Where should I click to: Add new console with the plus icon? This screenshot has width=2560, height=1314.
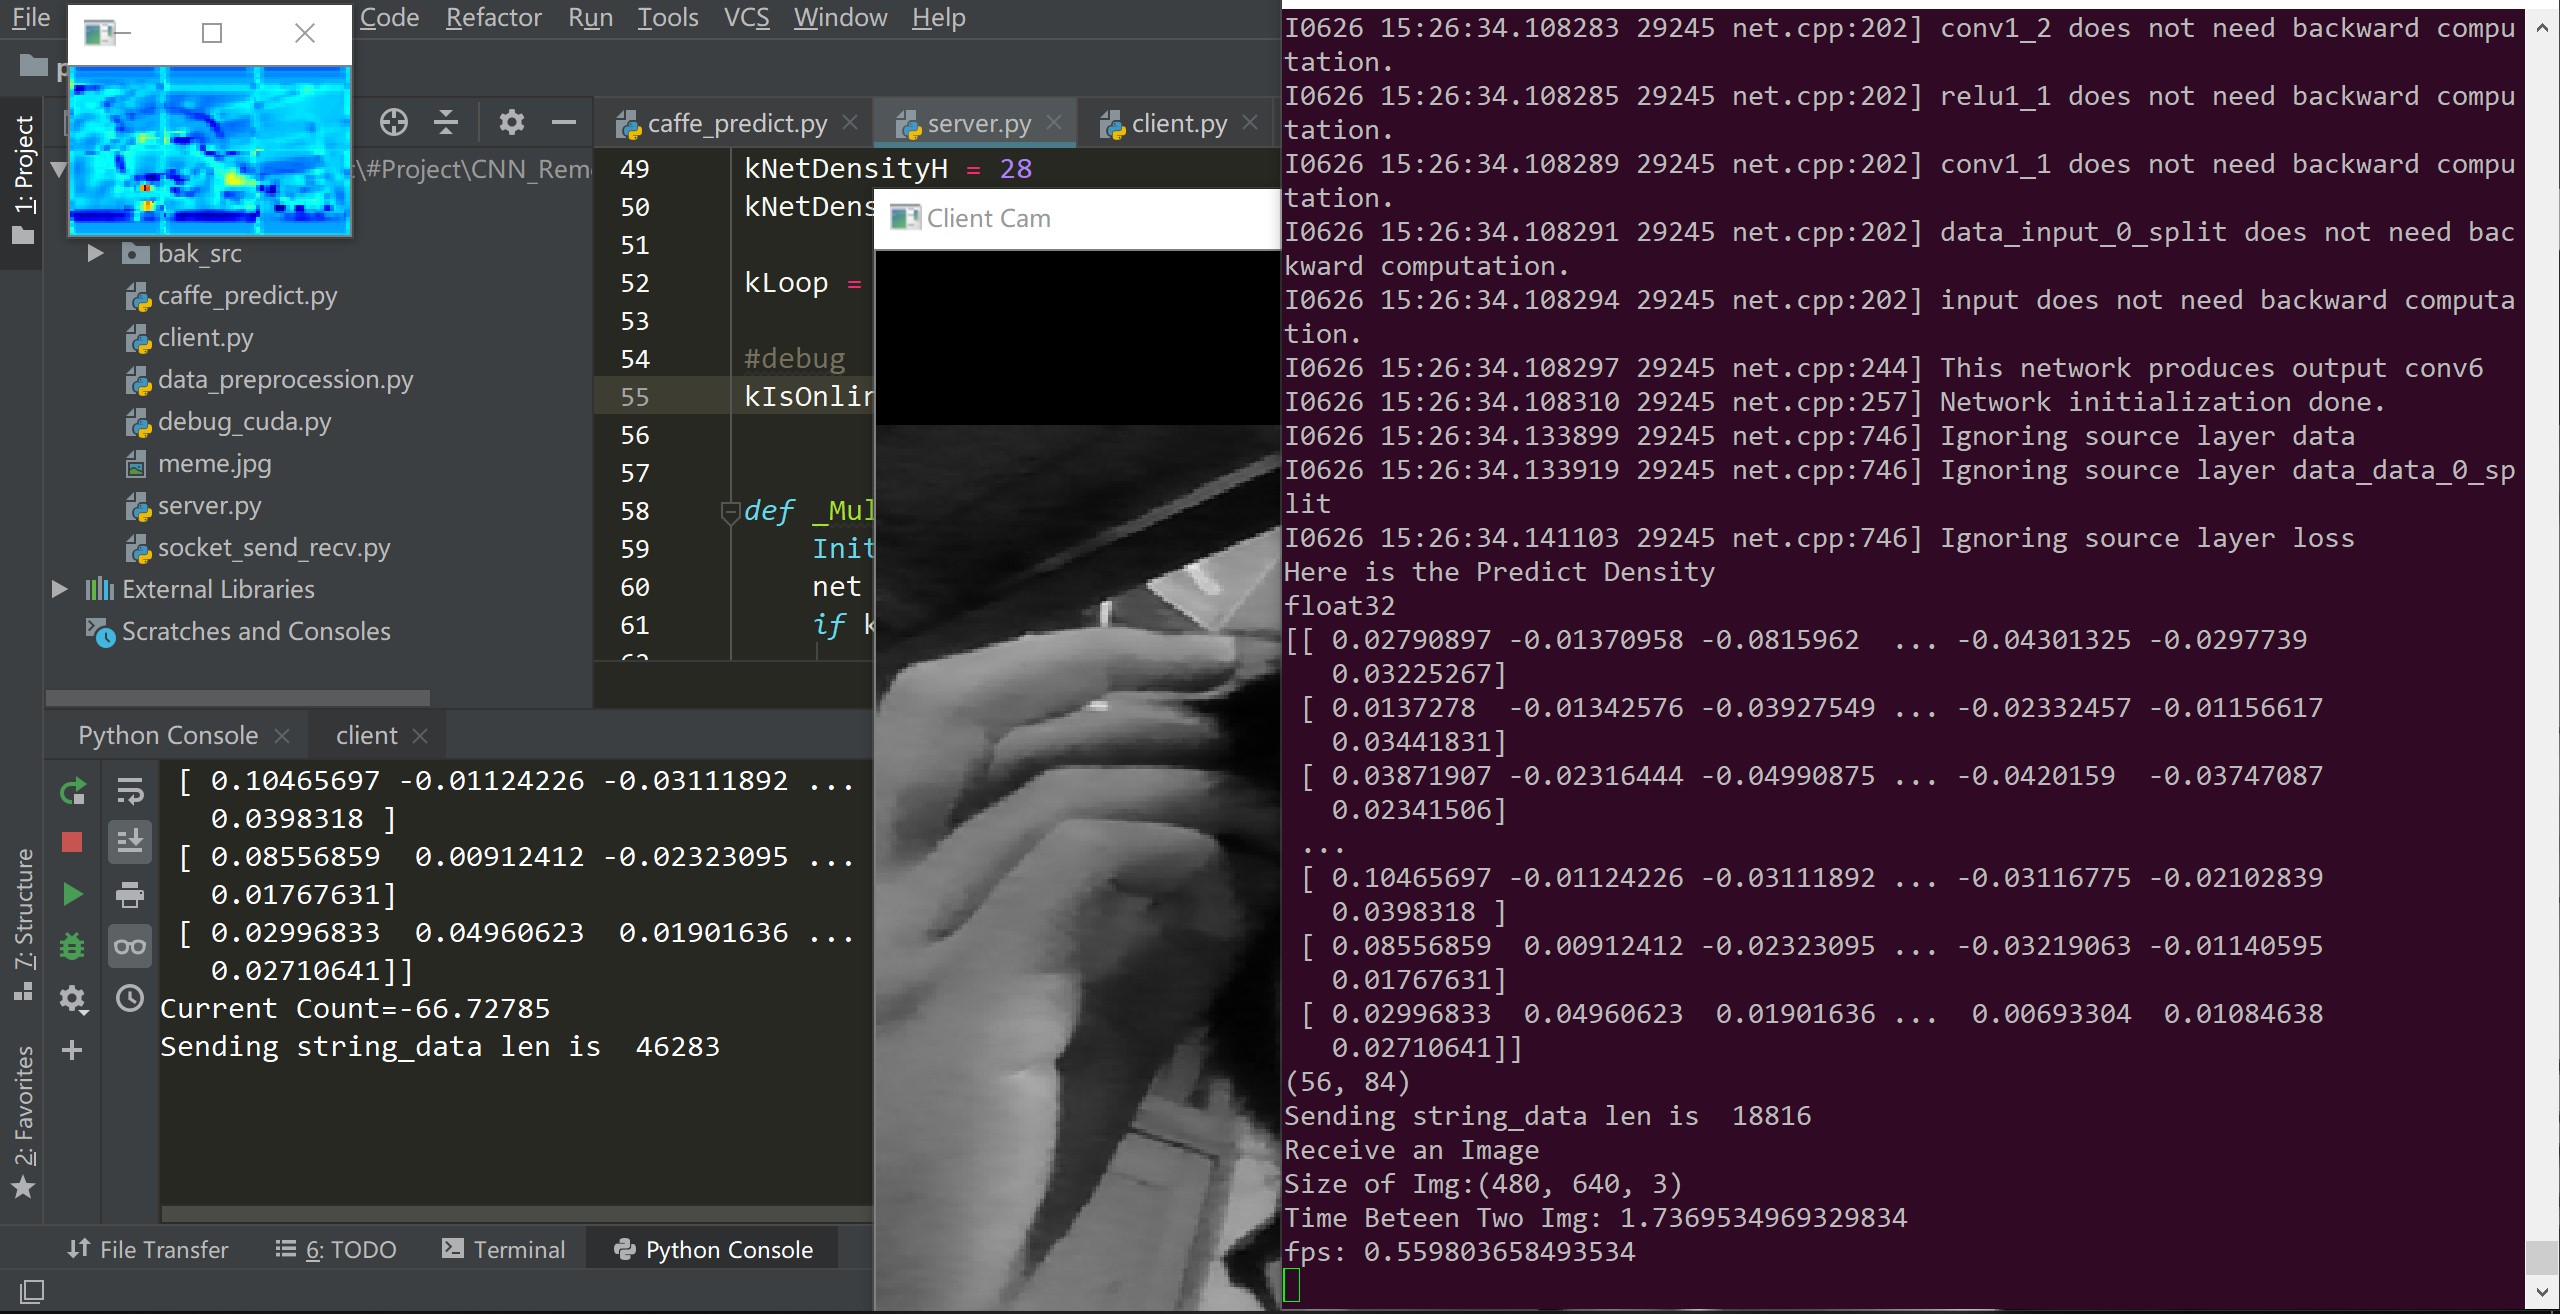point(72,1050)
